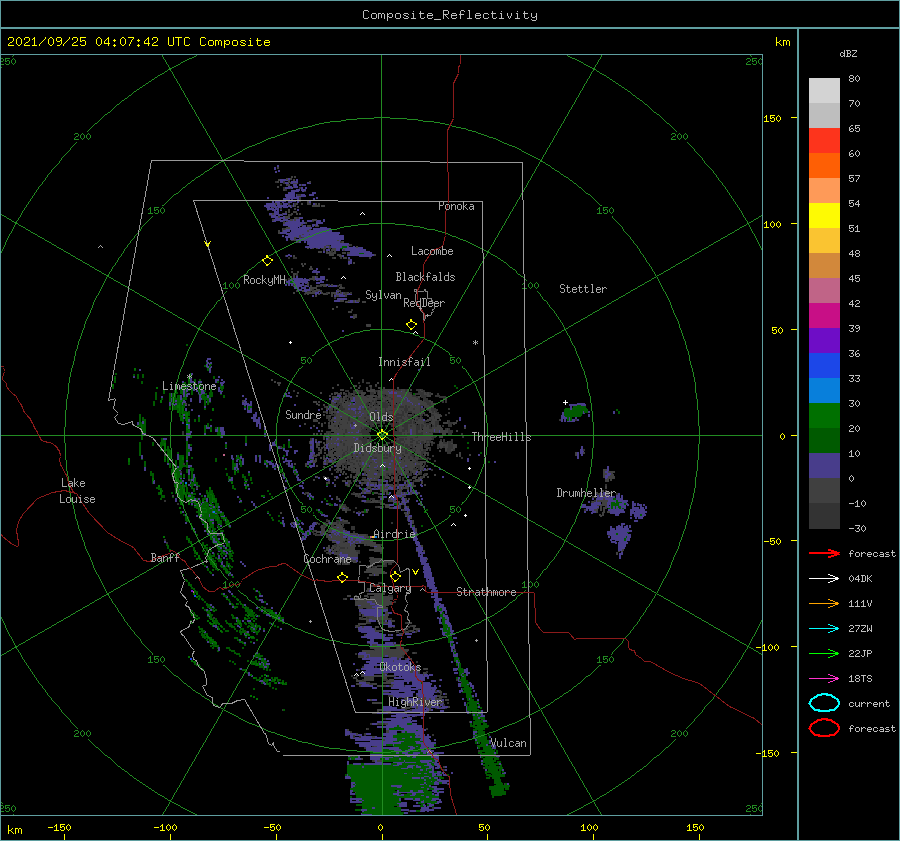Pick the magenta swatch between 42 and 39
The height and width of the screenshot is (841, 900).
tap(824, 315)
